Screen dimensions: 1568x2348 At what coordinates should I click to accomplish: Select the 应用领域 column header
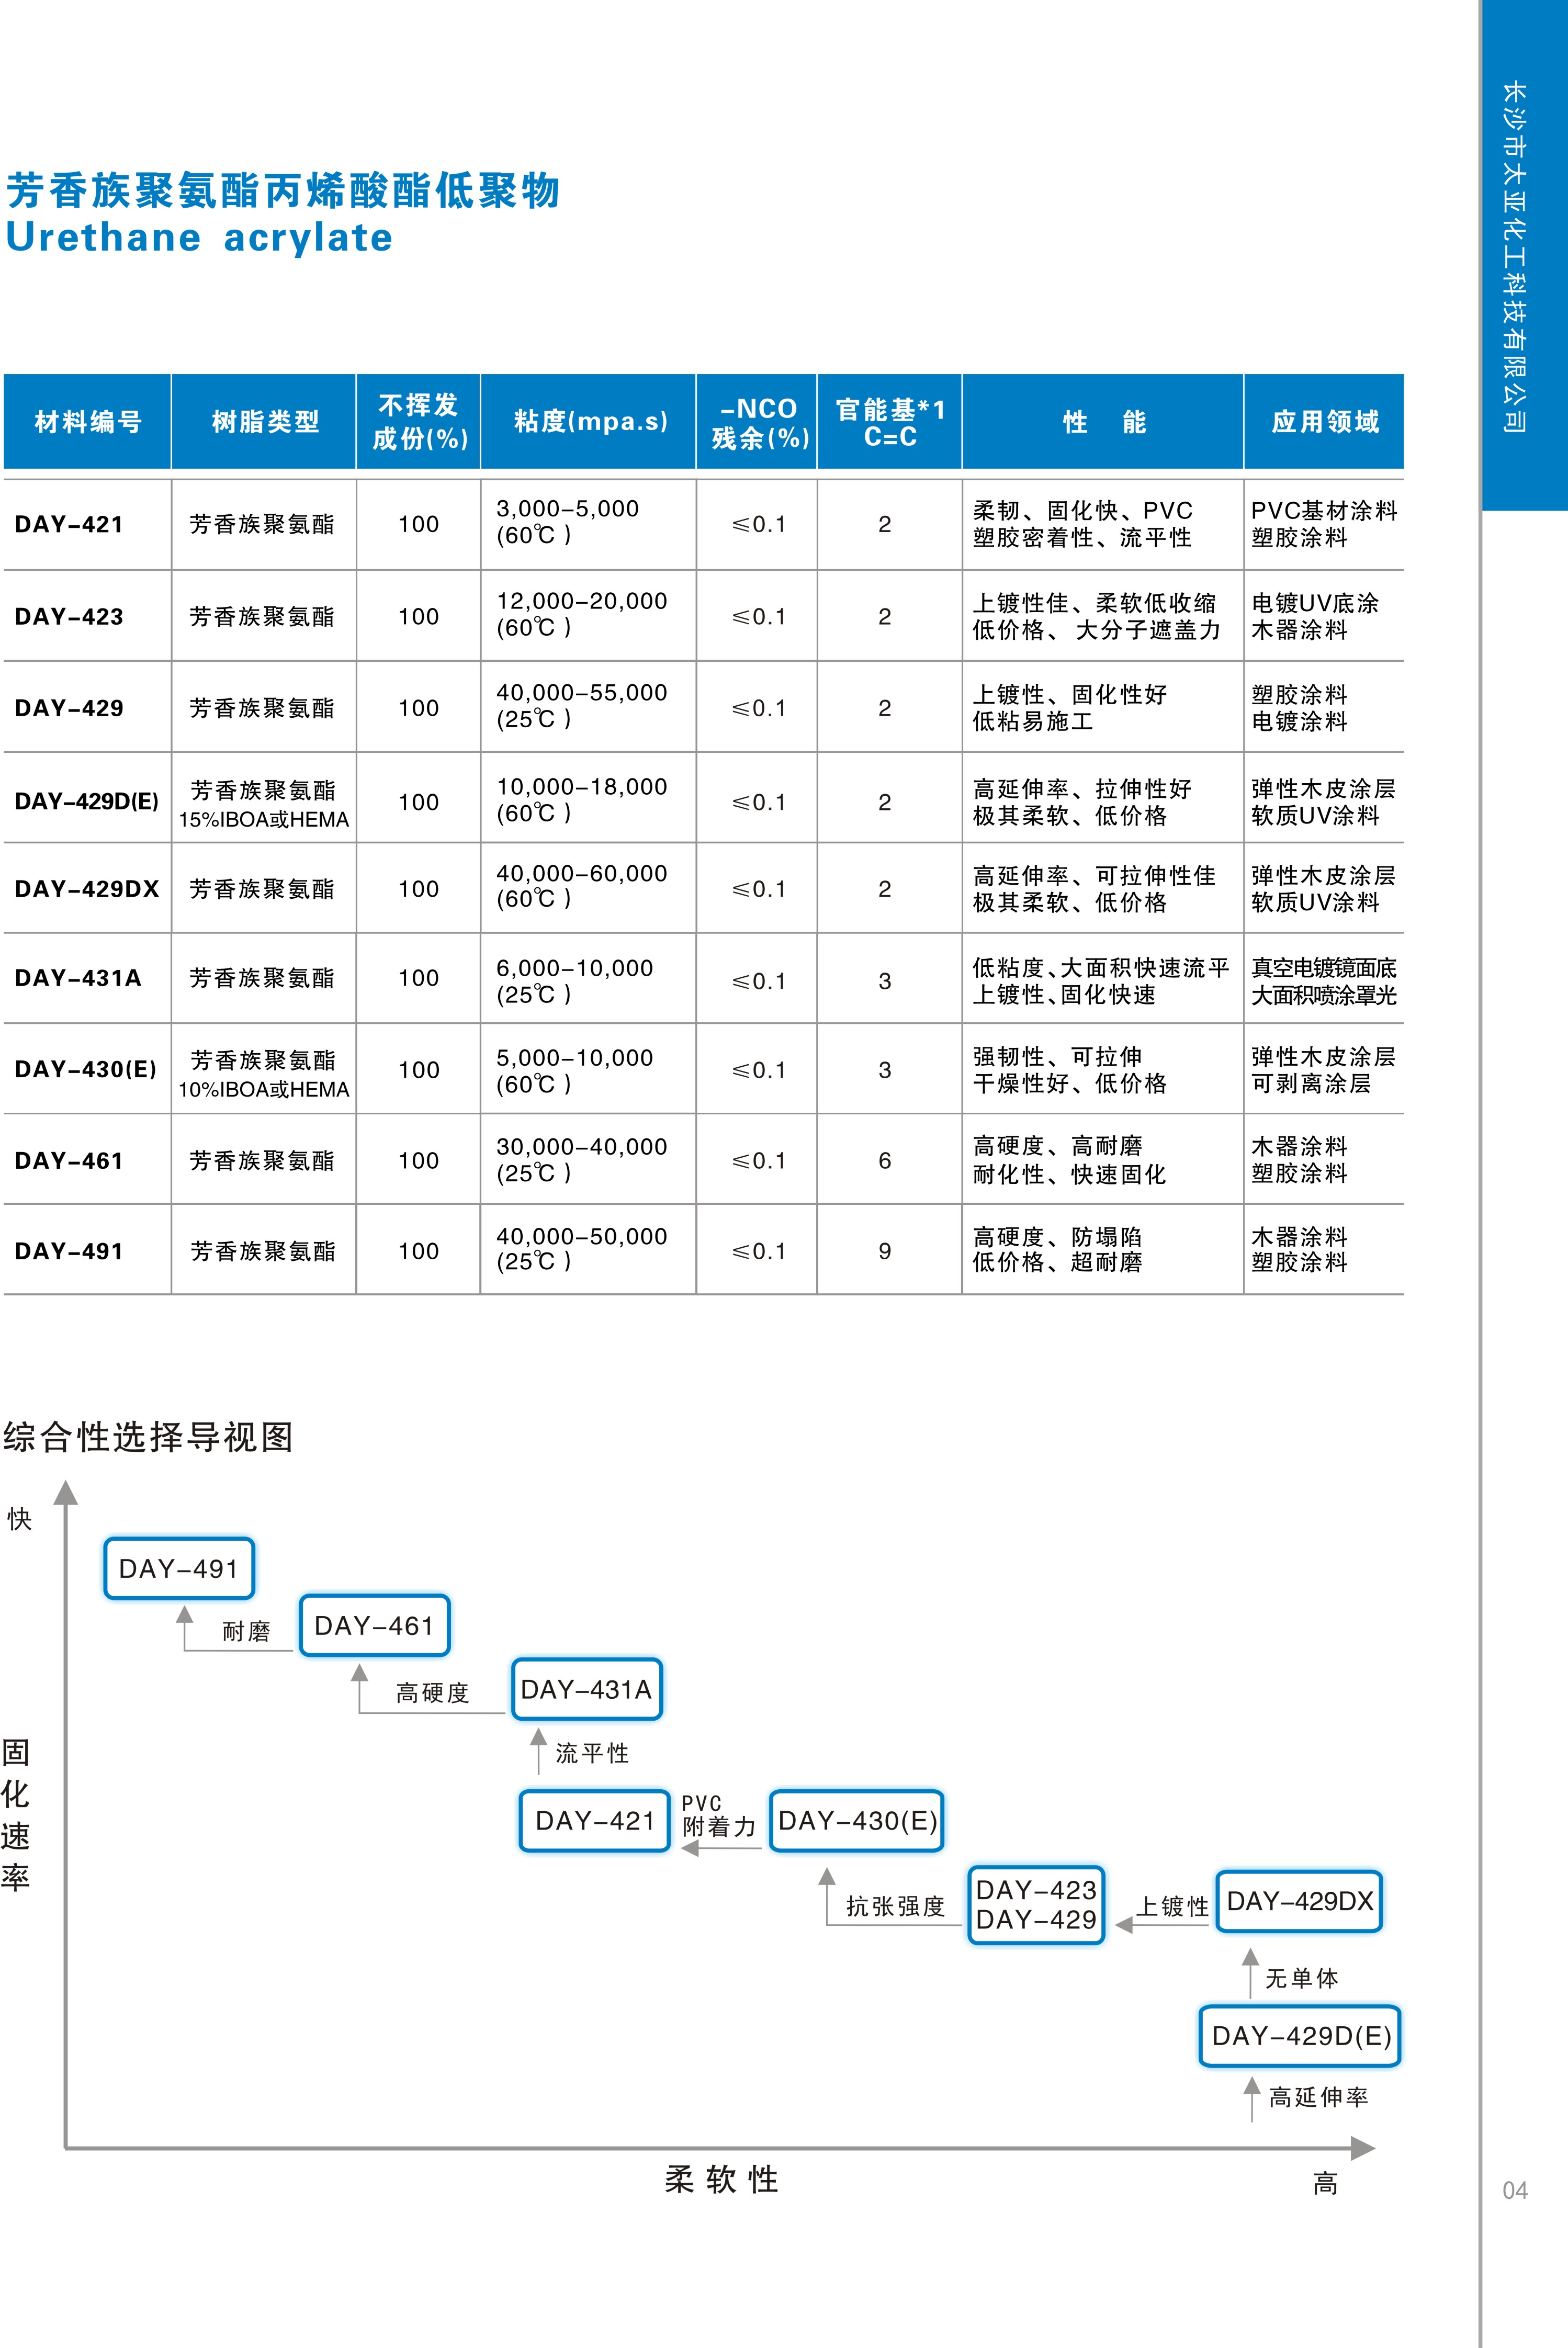tap(1325, 421)
